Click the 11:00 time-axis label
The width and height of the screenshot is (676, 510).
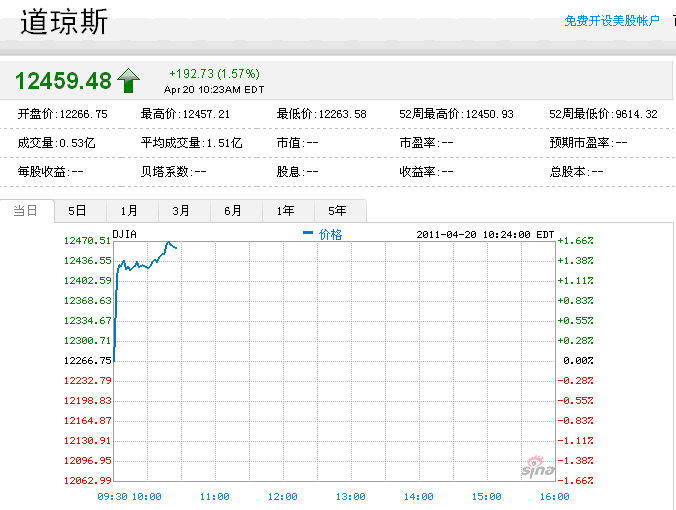click(215, 496)
